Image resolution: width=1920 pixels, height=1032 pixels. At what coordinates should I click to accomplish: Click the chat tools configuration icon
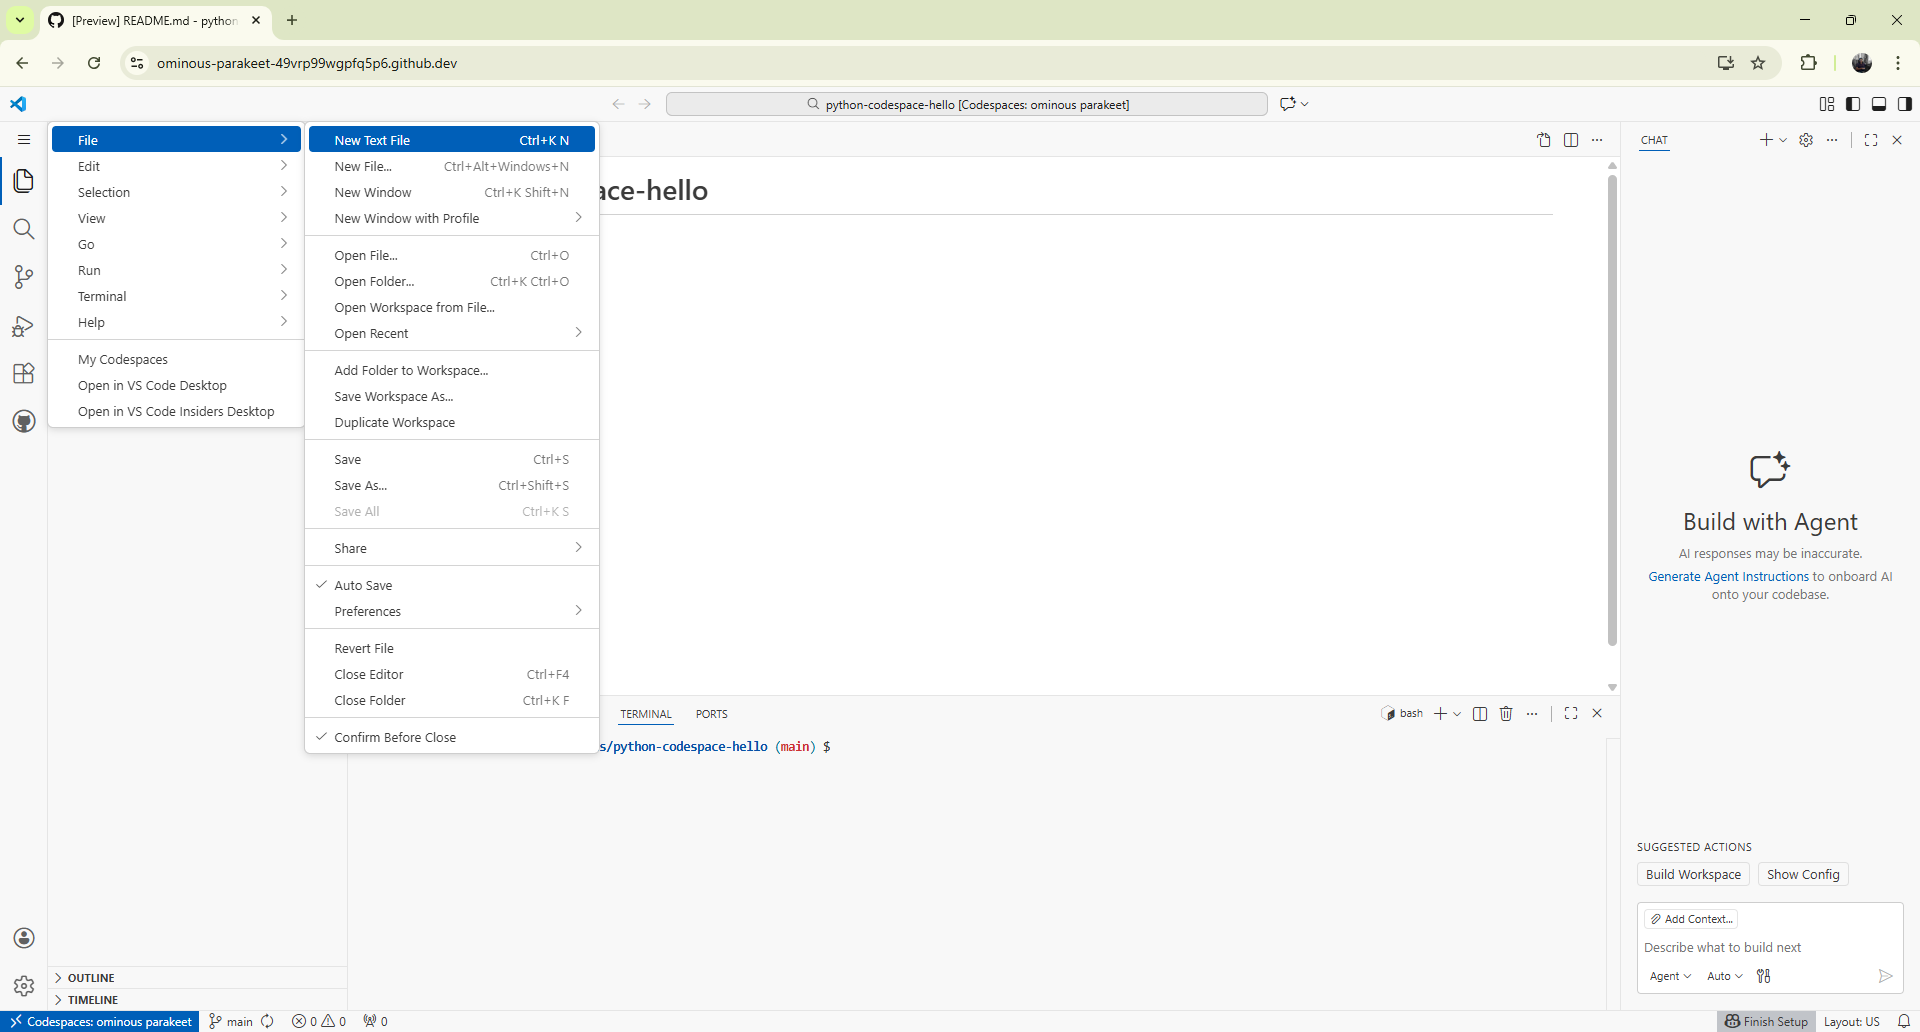tap(1764, 976)
